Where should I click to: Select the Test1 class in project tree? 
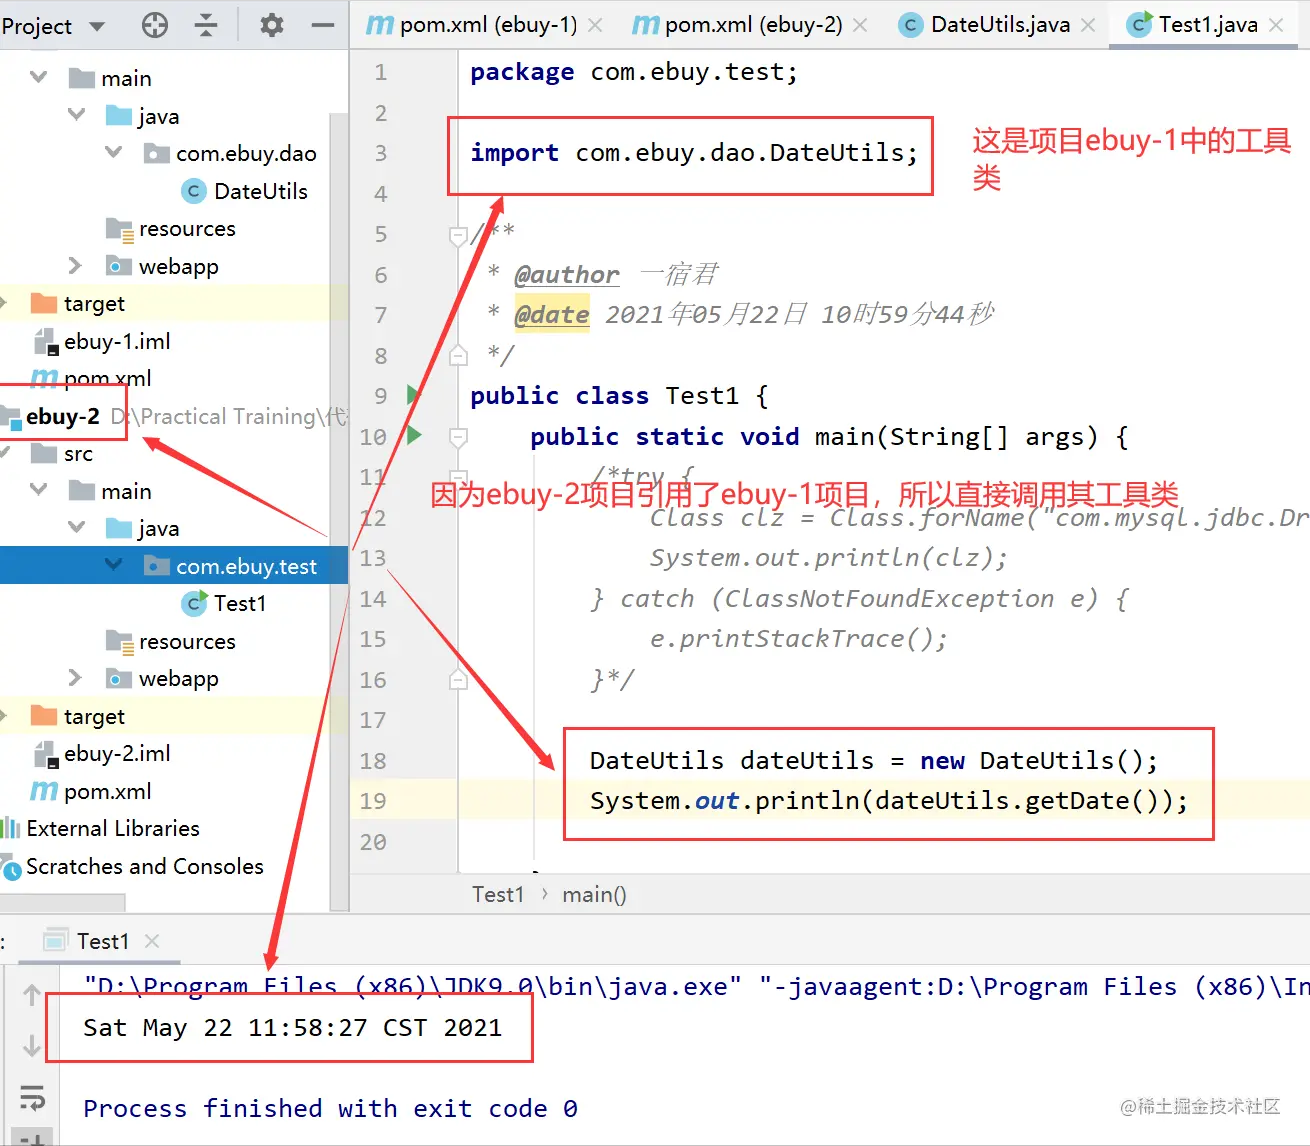(224, 603)
